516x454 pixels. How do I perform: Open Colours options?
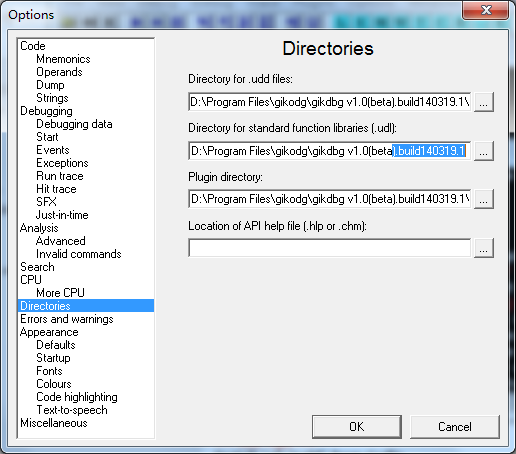[54, 384]
